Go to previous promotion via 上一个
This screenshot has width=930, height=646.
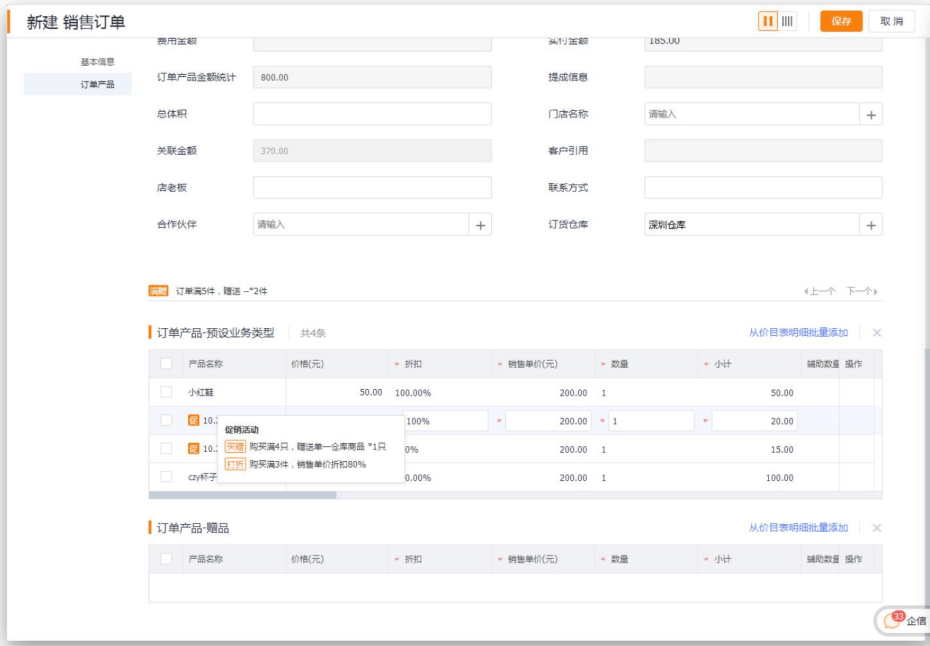820,291
